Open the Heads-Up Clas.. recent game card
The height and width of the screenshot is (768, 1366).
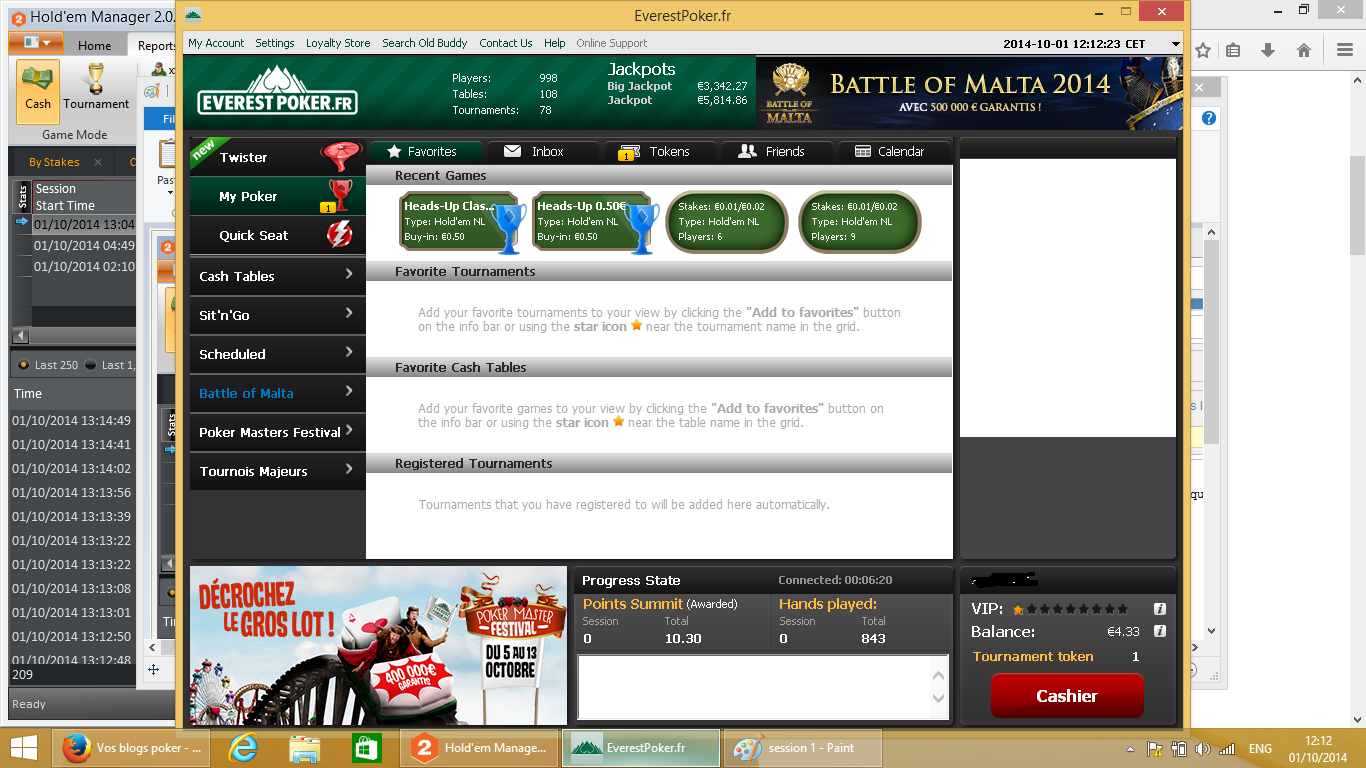coord(459,221)
